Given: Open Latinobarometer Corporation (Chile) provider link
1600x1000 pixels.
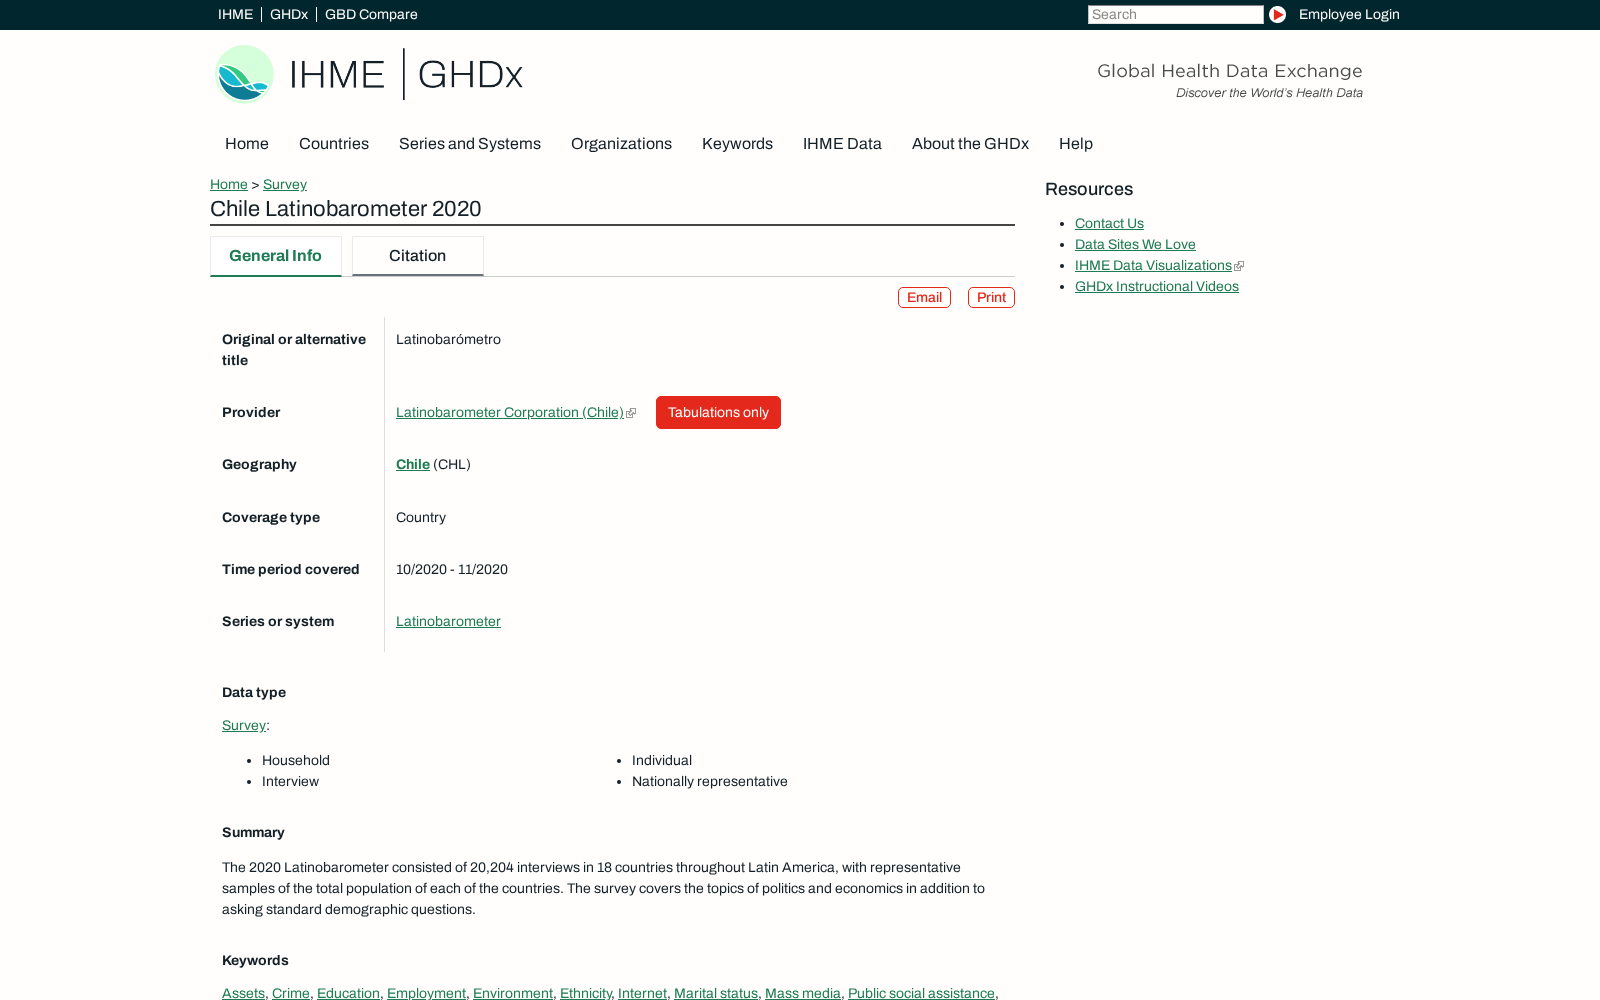Looking at the screenshot, I should 510,413.
